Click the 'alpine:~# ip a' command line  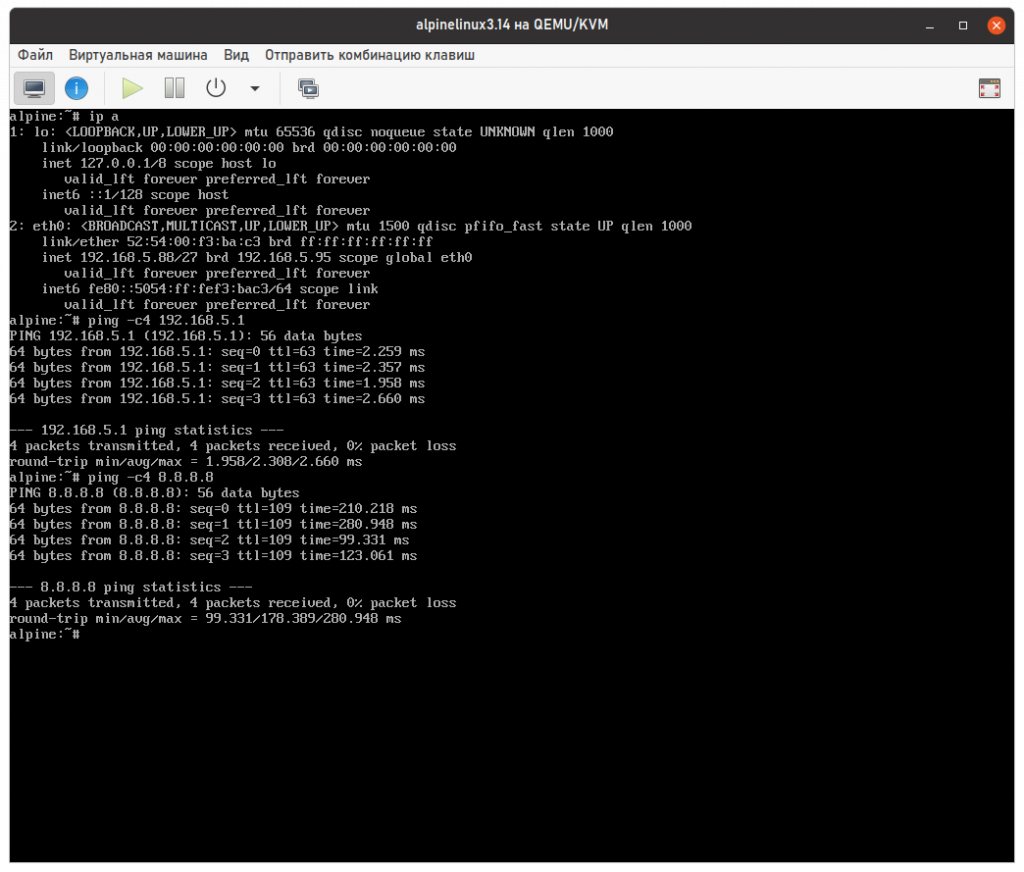point(64,116)
